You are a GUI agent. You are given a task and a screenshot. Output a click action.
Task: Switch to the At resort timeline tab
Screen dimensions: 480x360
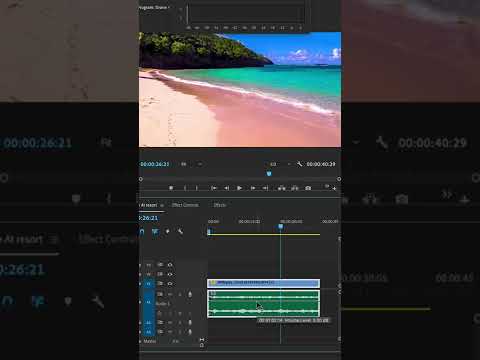pos(148,205)
